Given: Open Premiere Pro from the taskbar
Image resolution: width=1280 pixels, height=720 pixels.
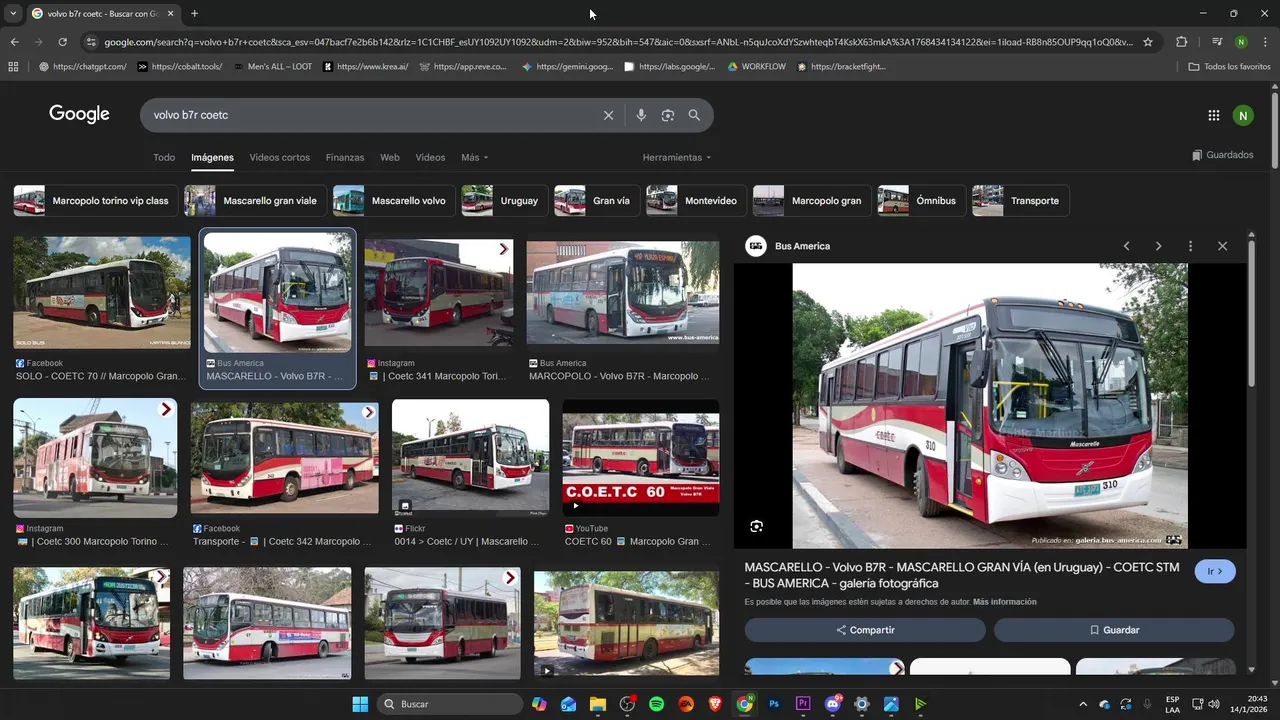Looking at the screenshot, I should click(x=803, y=704).
